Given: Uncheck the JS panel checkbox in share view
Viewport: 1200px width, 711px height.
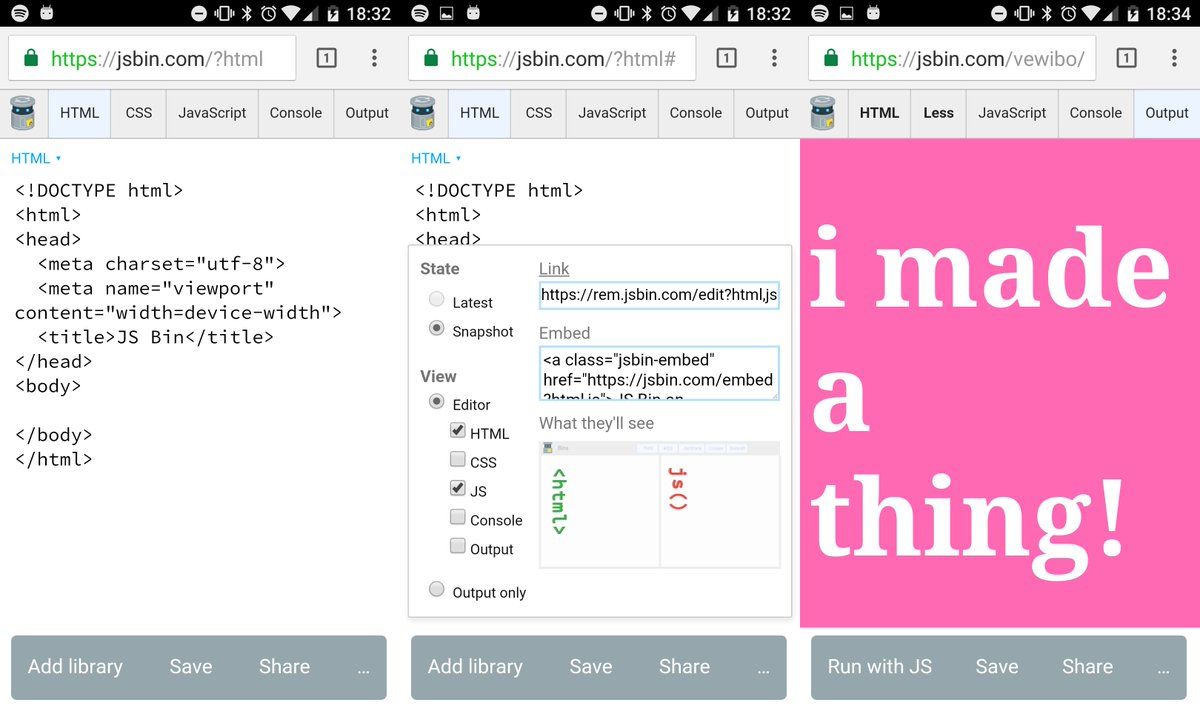Looking at the screenshot, I should [458, 488].
